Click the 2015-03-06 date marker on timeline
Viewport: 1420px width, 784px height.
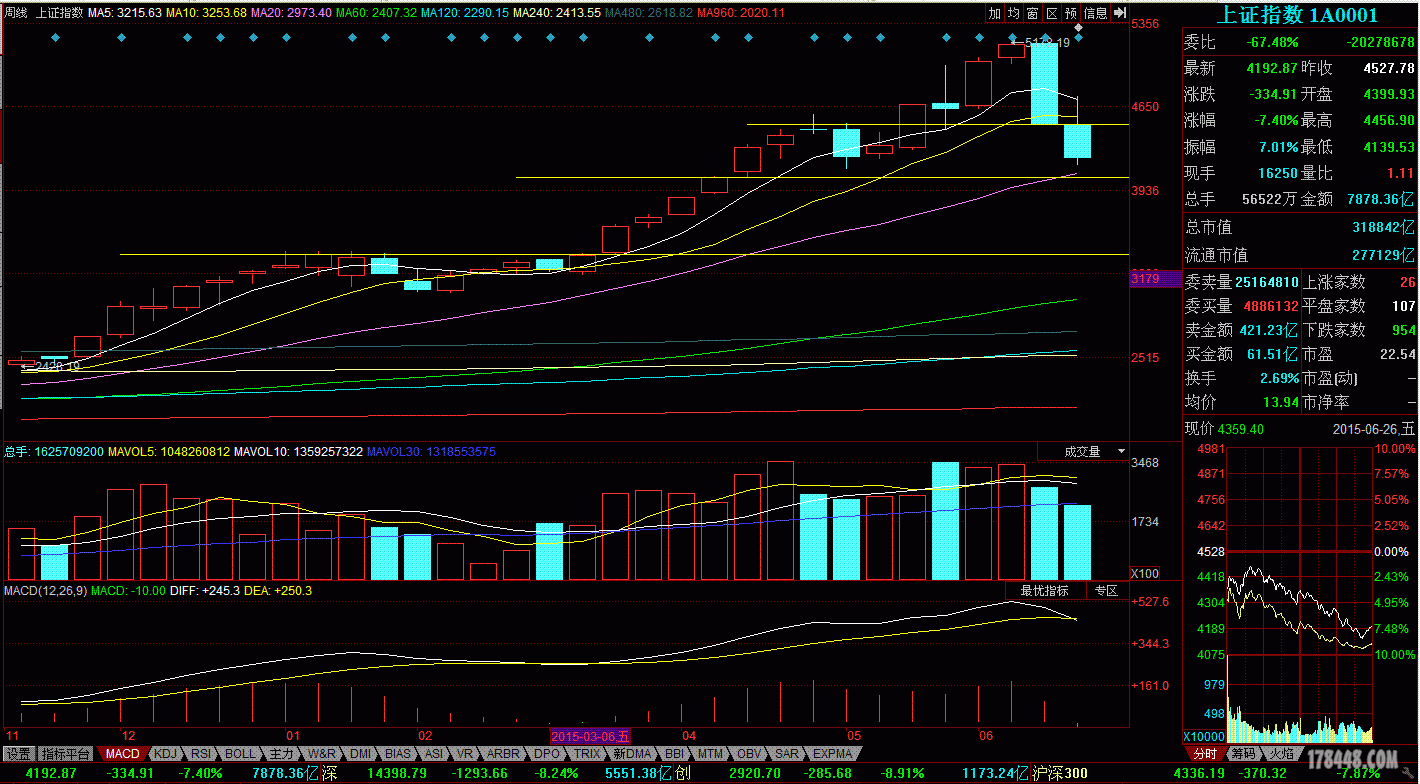pos(591,735)
